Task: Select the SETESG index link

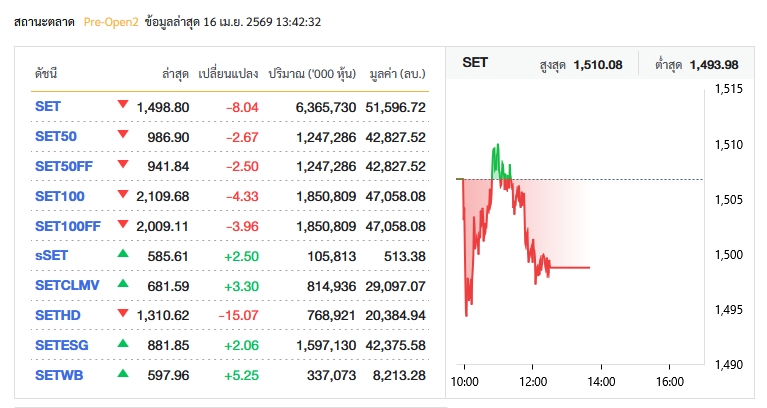Action: [x=60, y=345]
